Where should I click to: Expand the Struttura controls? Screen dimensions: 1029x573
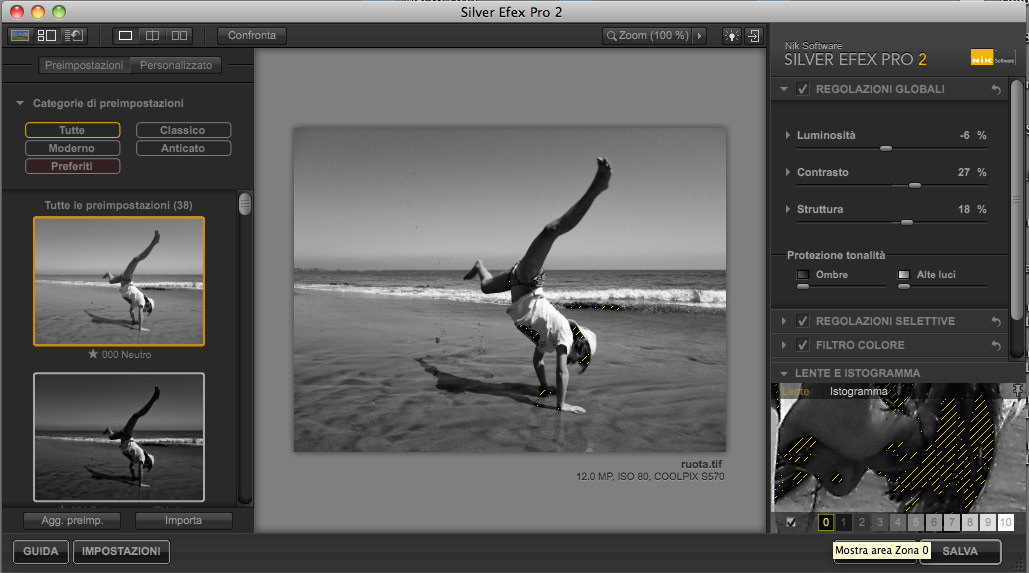[x=788, y=209]
